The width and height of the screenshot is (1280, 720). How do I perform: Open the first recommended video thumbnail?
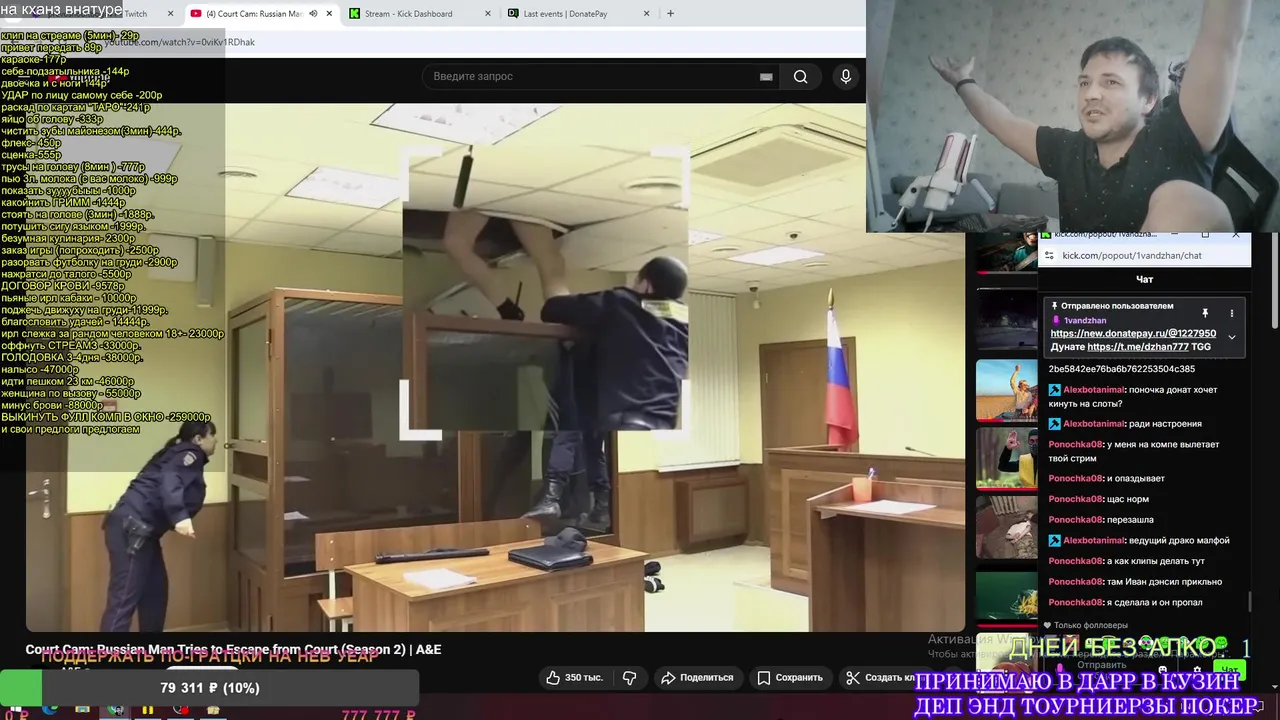coord(1006,252)
